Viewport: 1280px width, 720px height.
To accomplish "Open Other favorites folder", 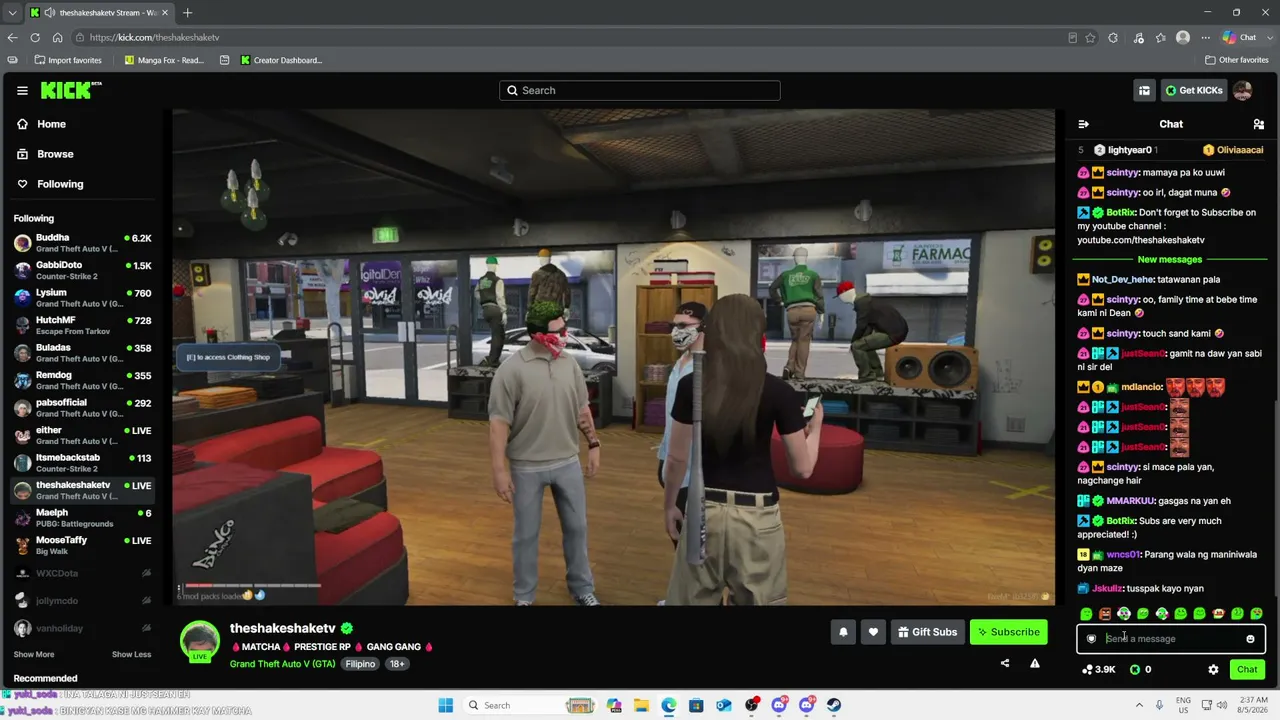I will tap(1237, 60).
